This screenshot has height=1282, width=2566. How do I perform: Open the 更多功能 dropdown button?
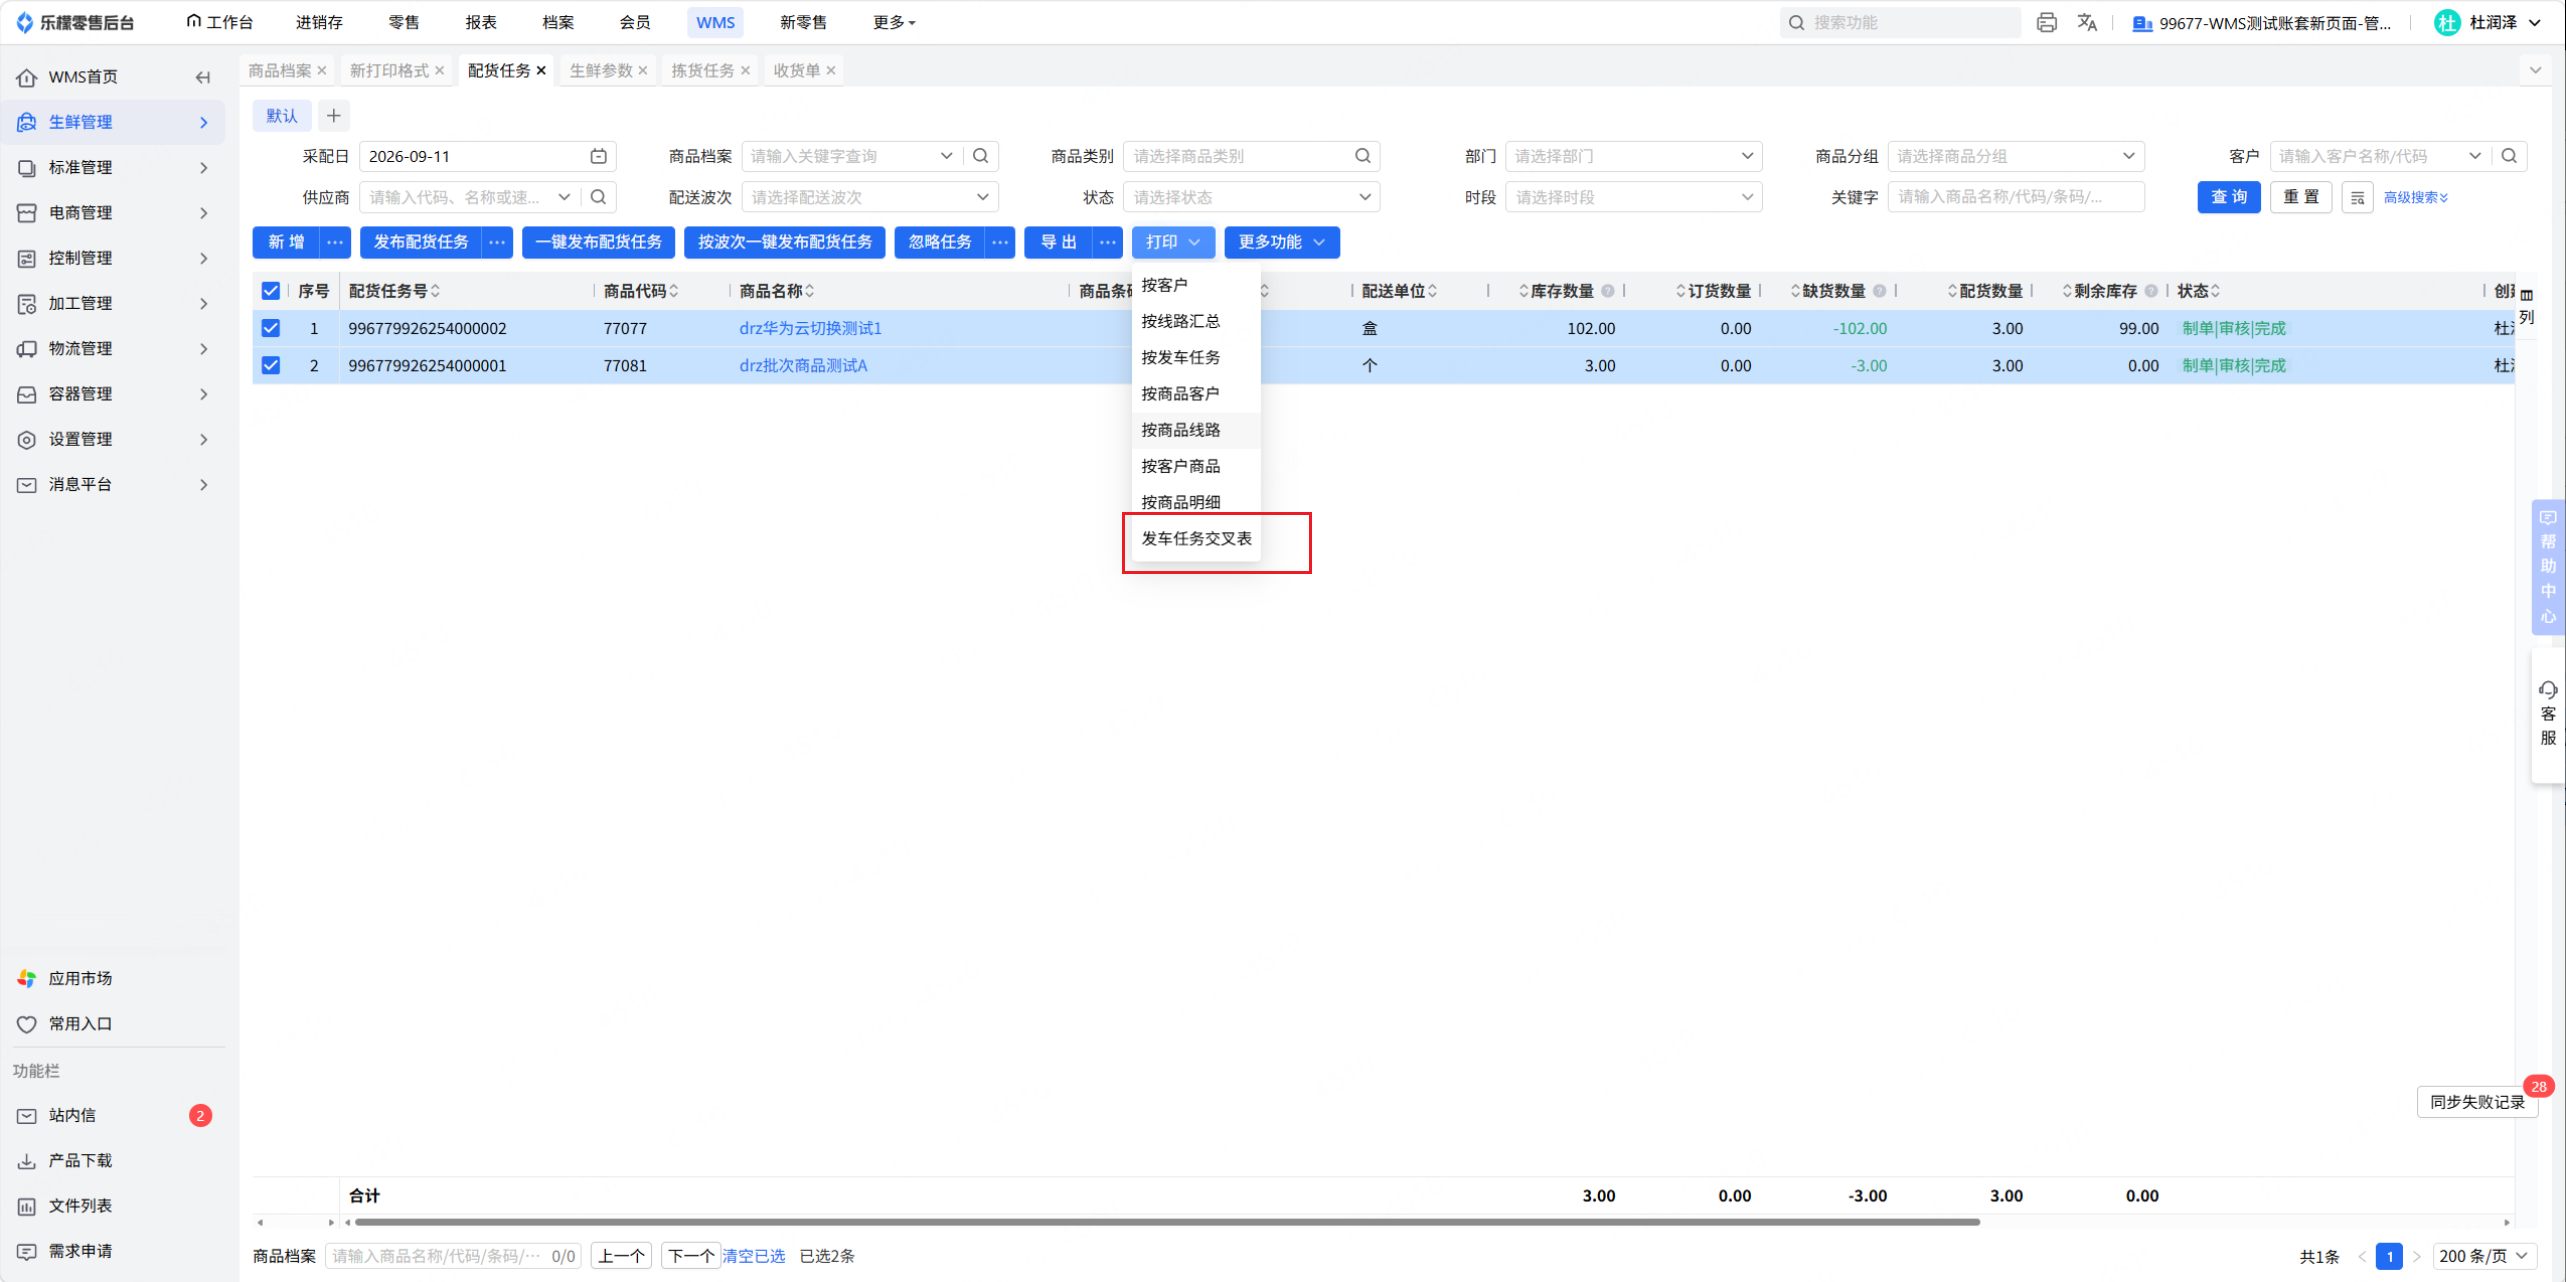(1281, 242)
